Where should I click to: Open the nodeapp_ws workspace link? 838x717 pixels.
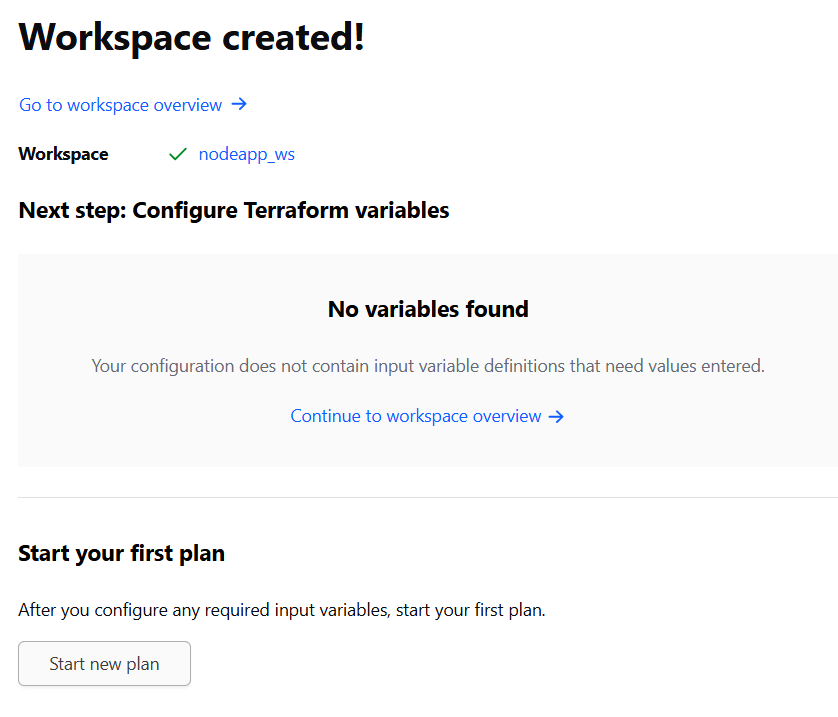point(246,154)
